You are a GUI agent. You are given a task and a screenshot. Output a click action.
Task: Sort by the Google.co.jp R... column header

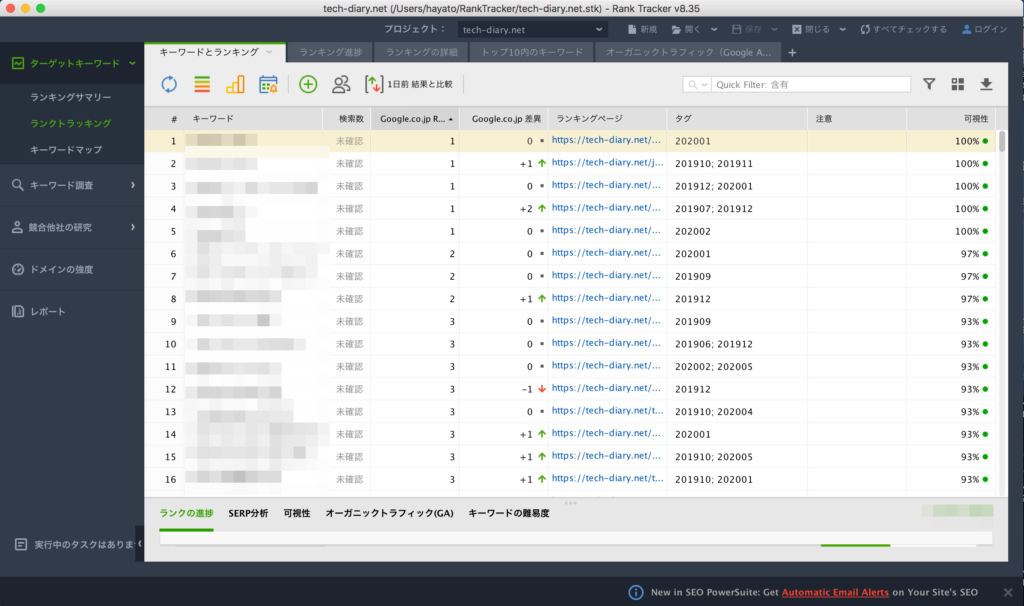point(415,119)
